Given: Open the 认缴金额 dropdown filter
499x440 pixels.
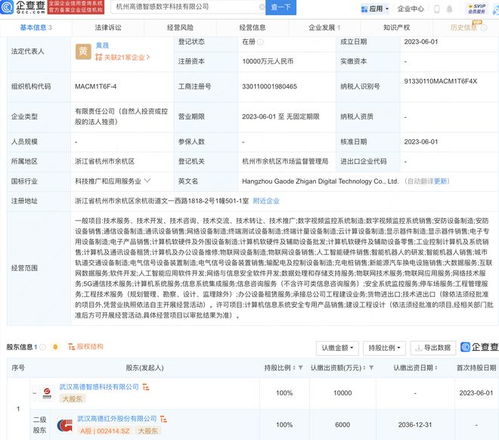Looking at the screenshot, I should [337, 348].
